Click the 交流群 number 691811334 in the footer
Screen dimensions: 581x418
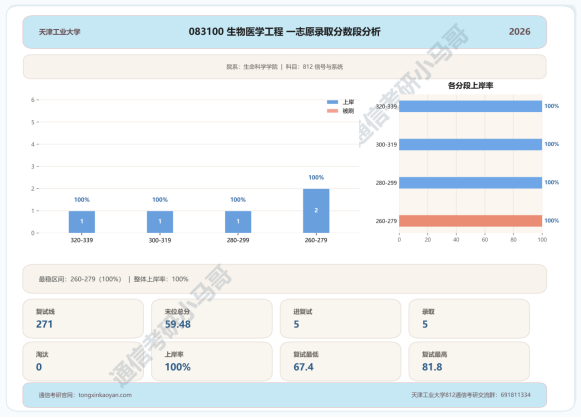point(515,395)
